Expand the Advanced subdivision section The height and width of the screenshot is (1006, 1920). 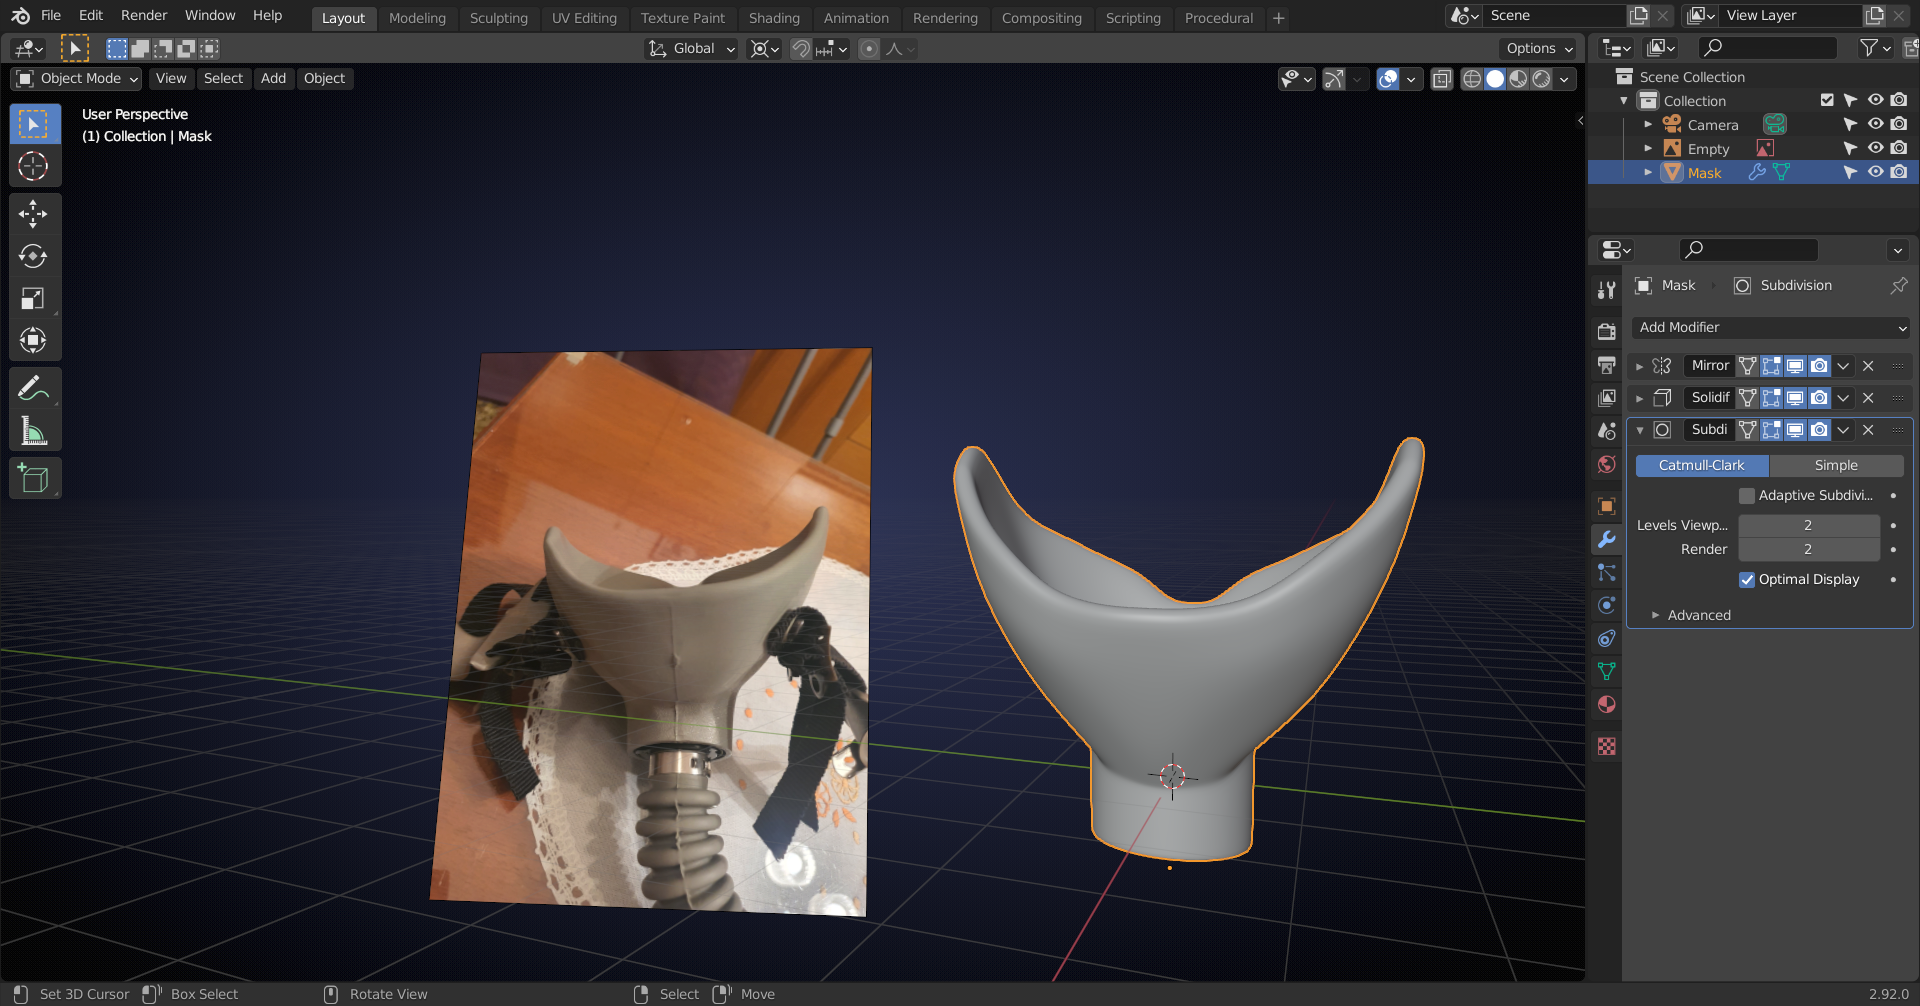pos(1698,615)
